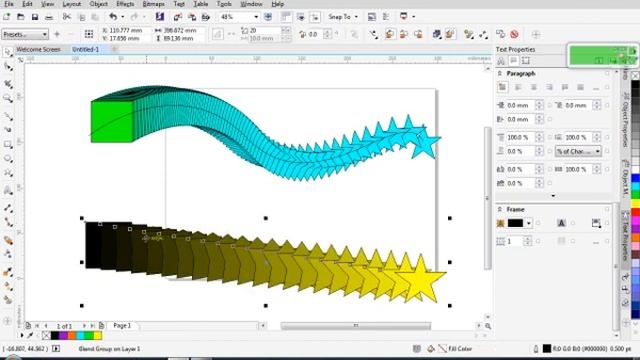Click the Print icon in the standard toolbar
This screenshot has height=360, width=640.
[x=49, y=17]
